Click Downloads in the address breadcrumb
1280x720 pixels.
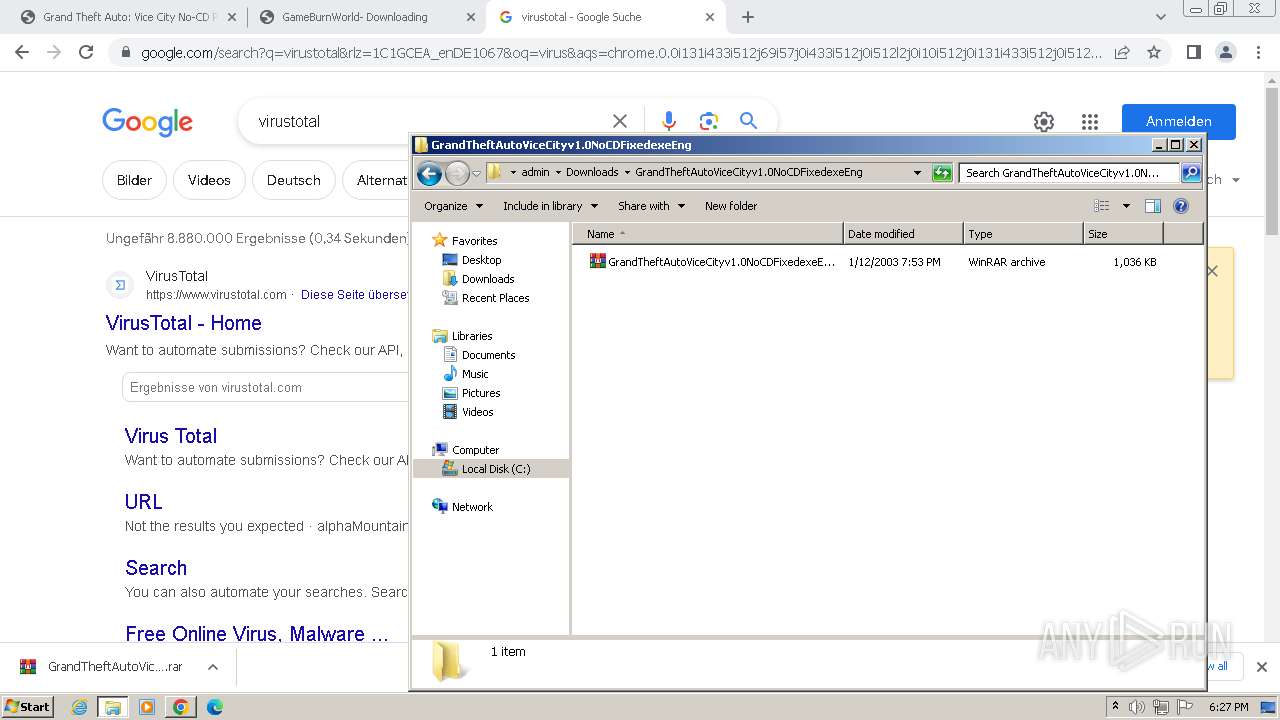tap(592, 173)
